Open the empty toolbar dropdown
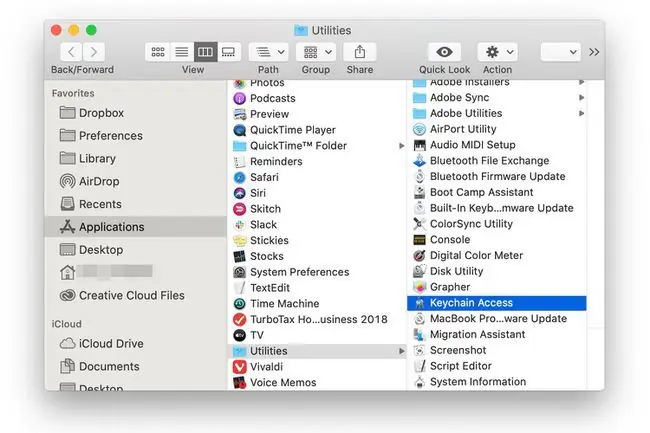This screenshot has height=433, width=650. coord(560,52)
